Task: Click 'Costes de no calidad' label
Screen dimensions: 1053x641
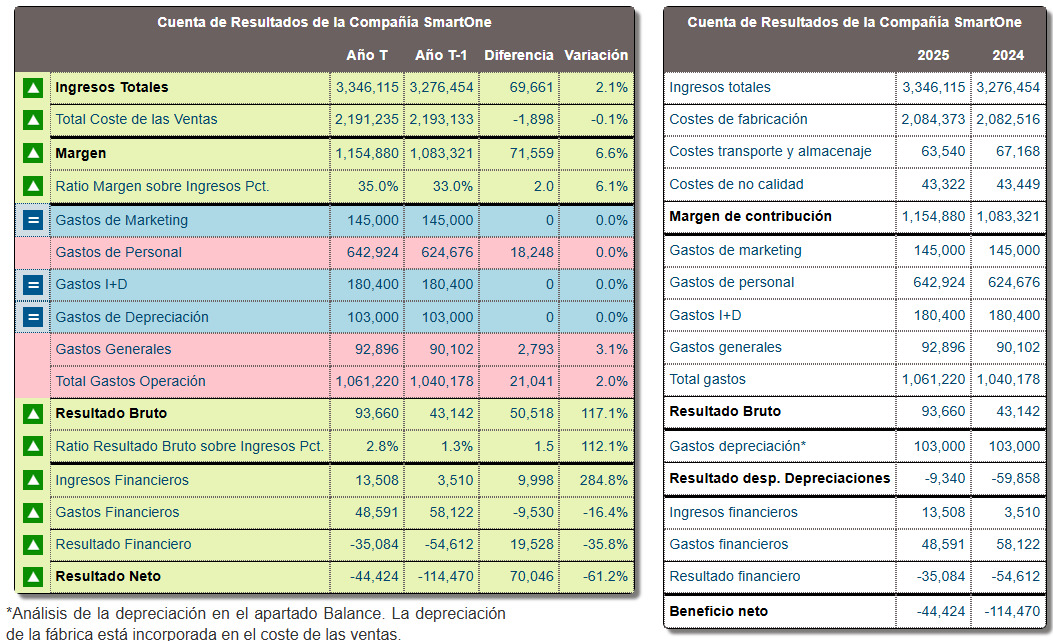Action: (x=736, y=184)
